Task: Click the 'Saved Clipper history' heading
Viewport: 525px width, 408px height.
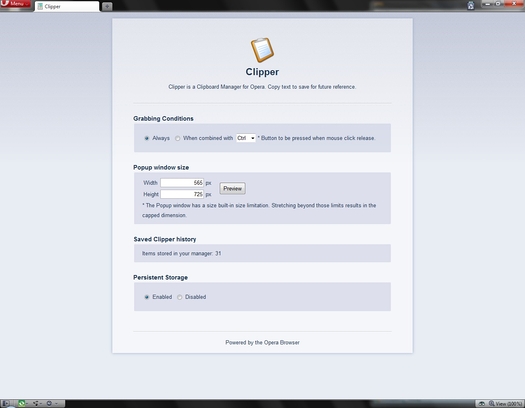Action: [x=165, y=239]
